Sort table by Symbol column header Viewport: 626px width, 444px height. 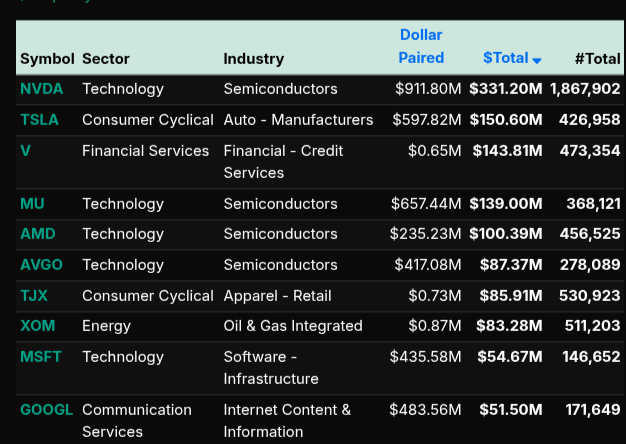[x=47, y=59]
